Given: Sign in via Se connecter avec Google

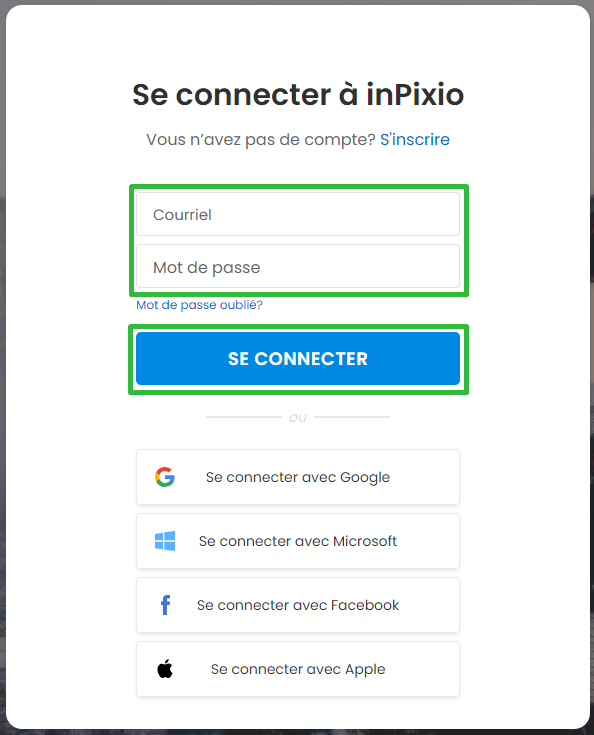Looking at the screenshot, I should coord(298,477).
